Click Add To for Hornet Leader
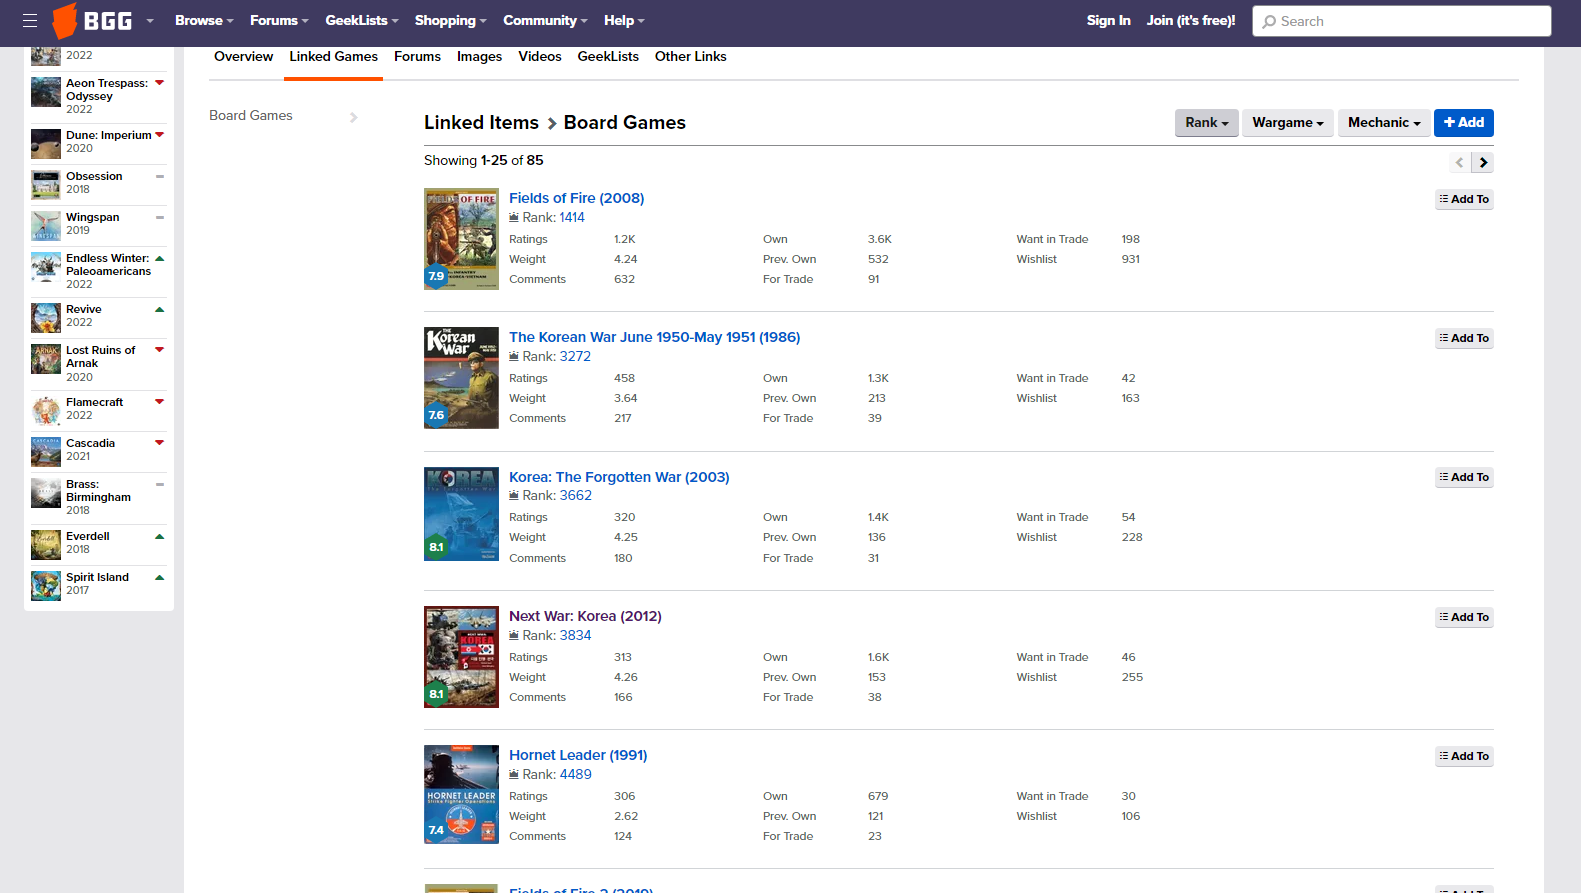 coord(1464,756)
